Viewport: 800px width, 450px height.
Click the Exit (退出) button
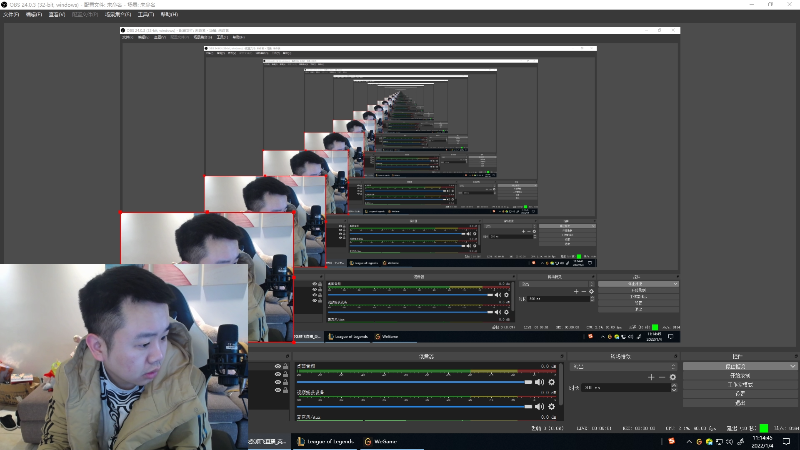pyautogui.click(x=740, y=403)
